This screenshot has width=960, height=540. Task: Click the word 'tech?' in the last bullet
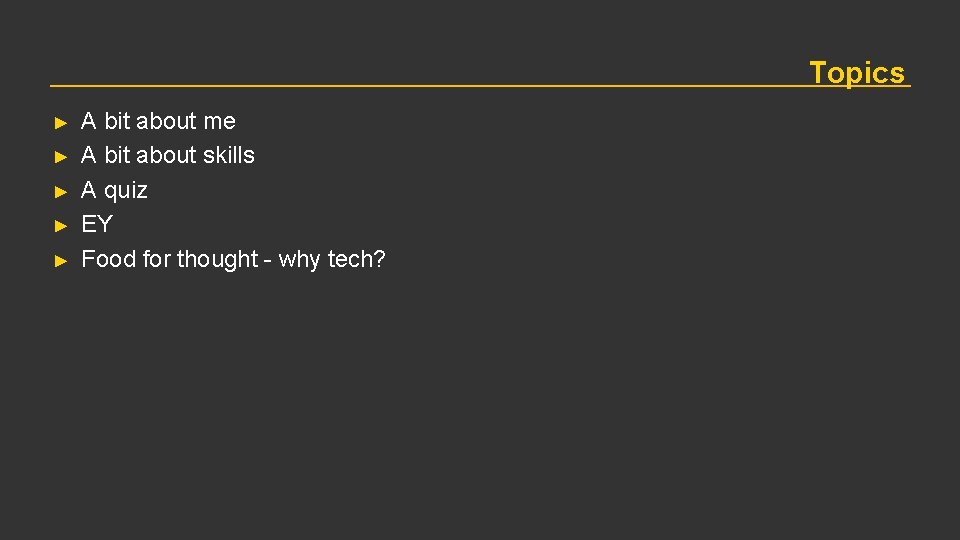356,260
